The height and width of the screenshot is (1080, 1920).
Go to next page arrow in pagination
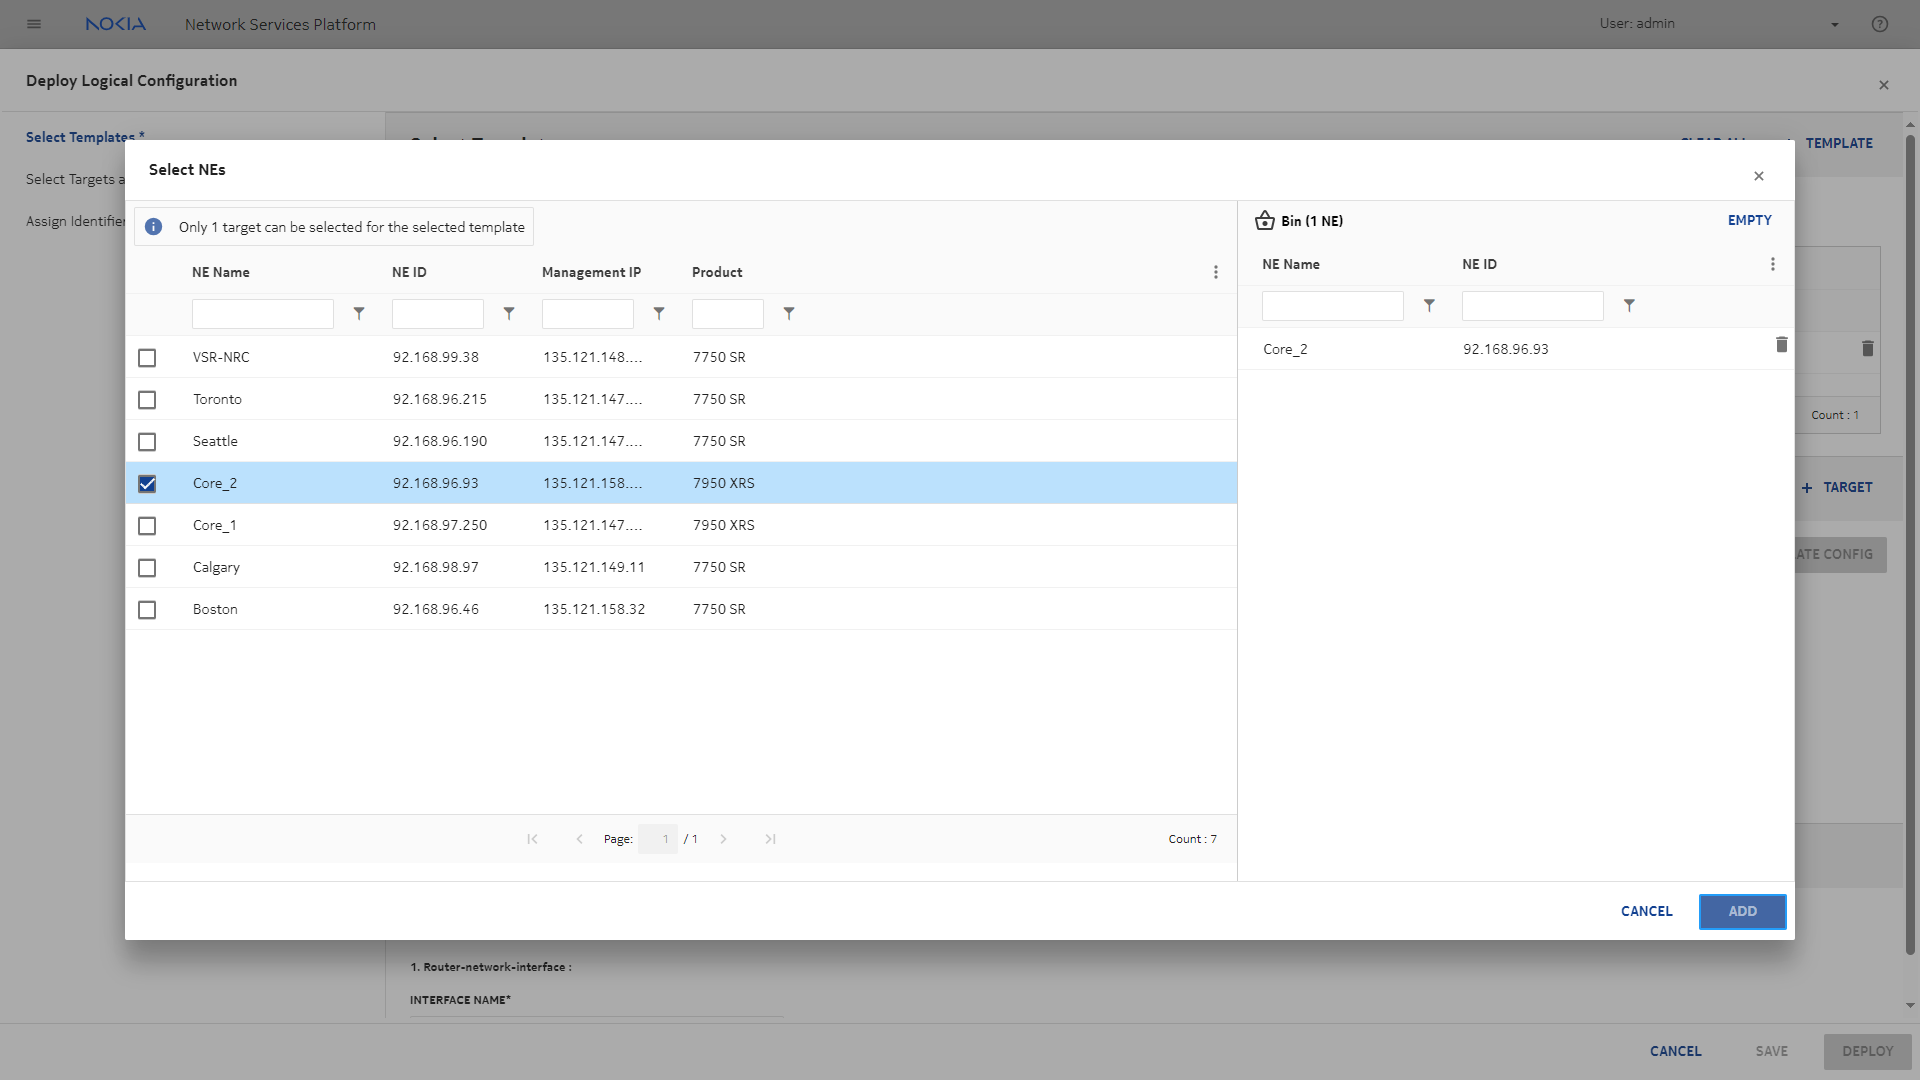723,839
